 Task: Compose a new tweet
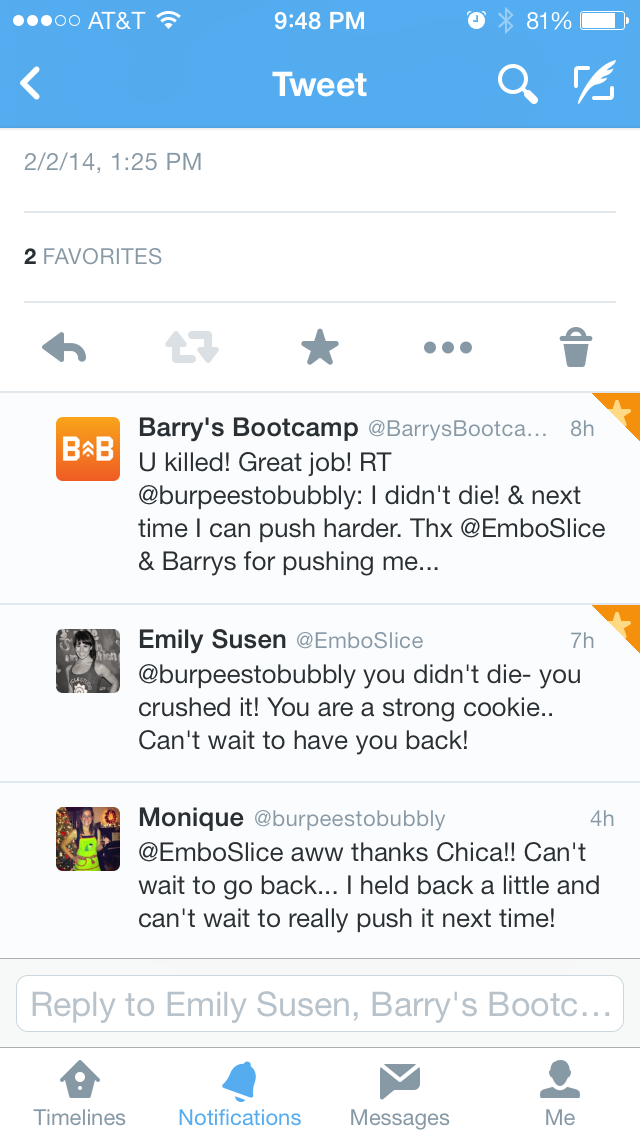coord(594,84)
